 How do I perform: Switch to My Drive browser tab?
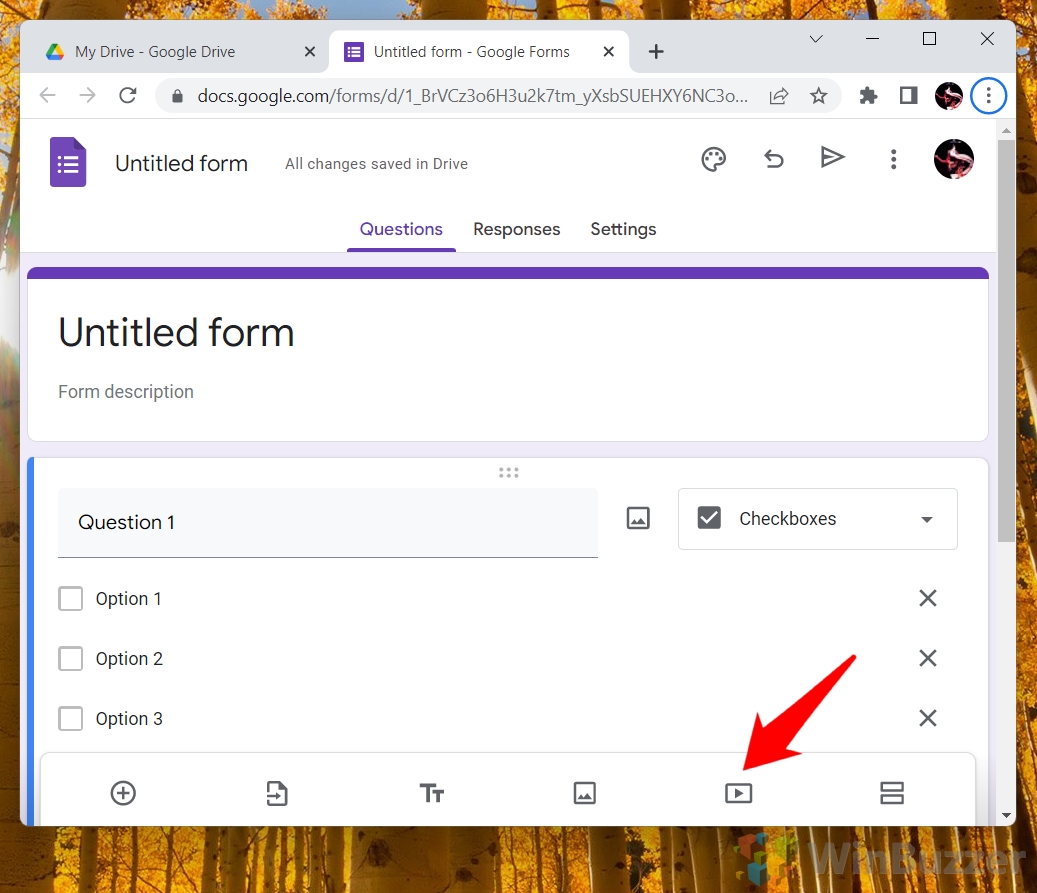(175, 52)
